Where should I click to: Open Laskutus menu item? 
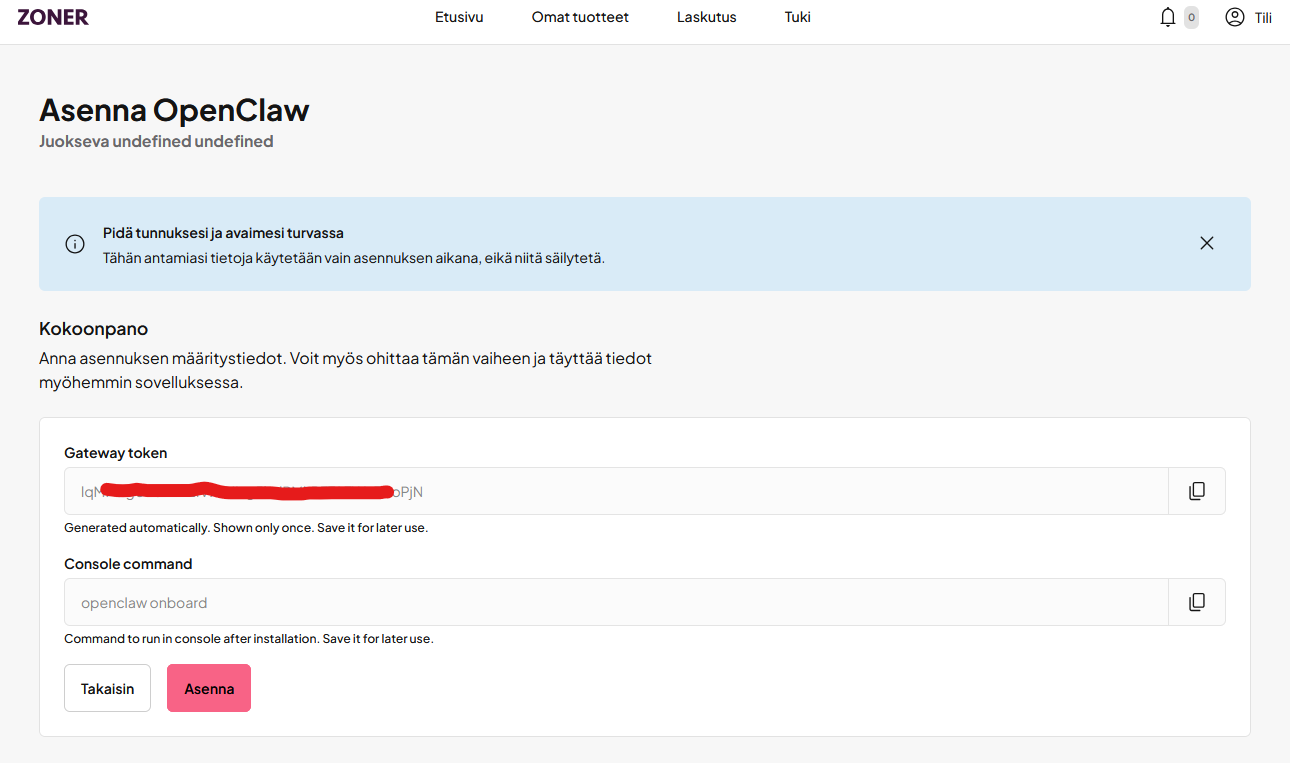point(707,17)
